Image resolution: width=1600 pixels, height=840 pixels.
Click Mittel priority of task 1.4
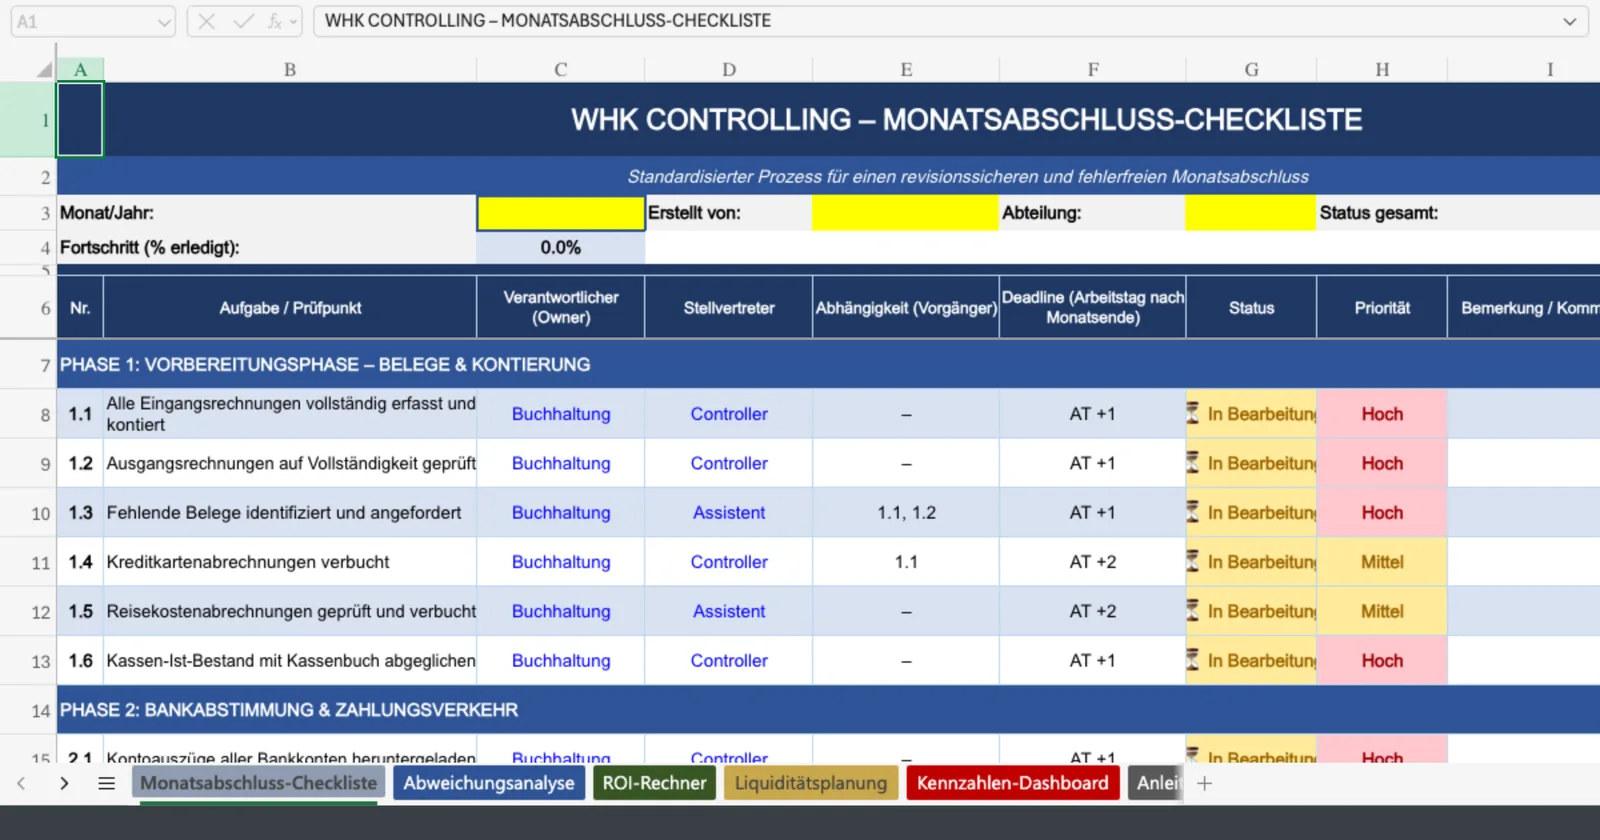tap(1382, 562)
